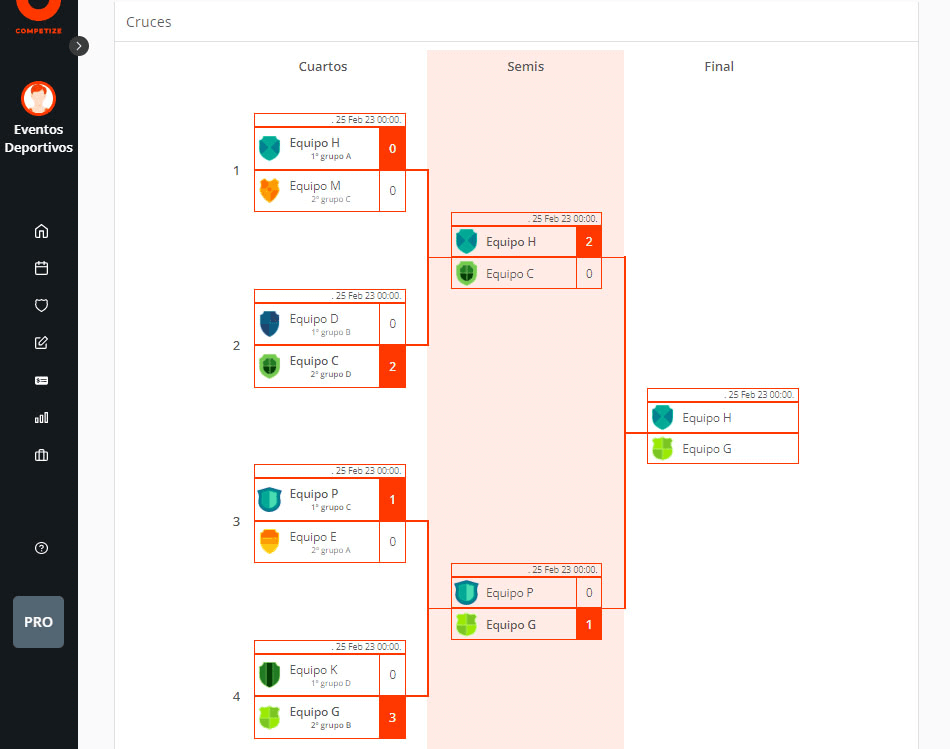The width and height of the screenshot is (950, 749).
Task: Click the PRO button in the sidebar
Action: click(x=38, y=621)
